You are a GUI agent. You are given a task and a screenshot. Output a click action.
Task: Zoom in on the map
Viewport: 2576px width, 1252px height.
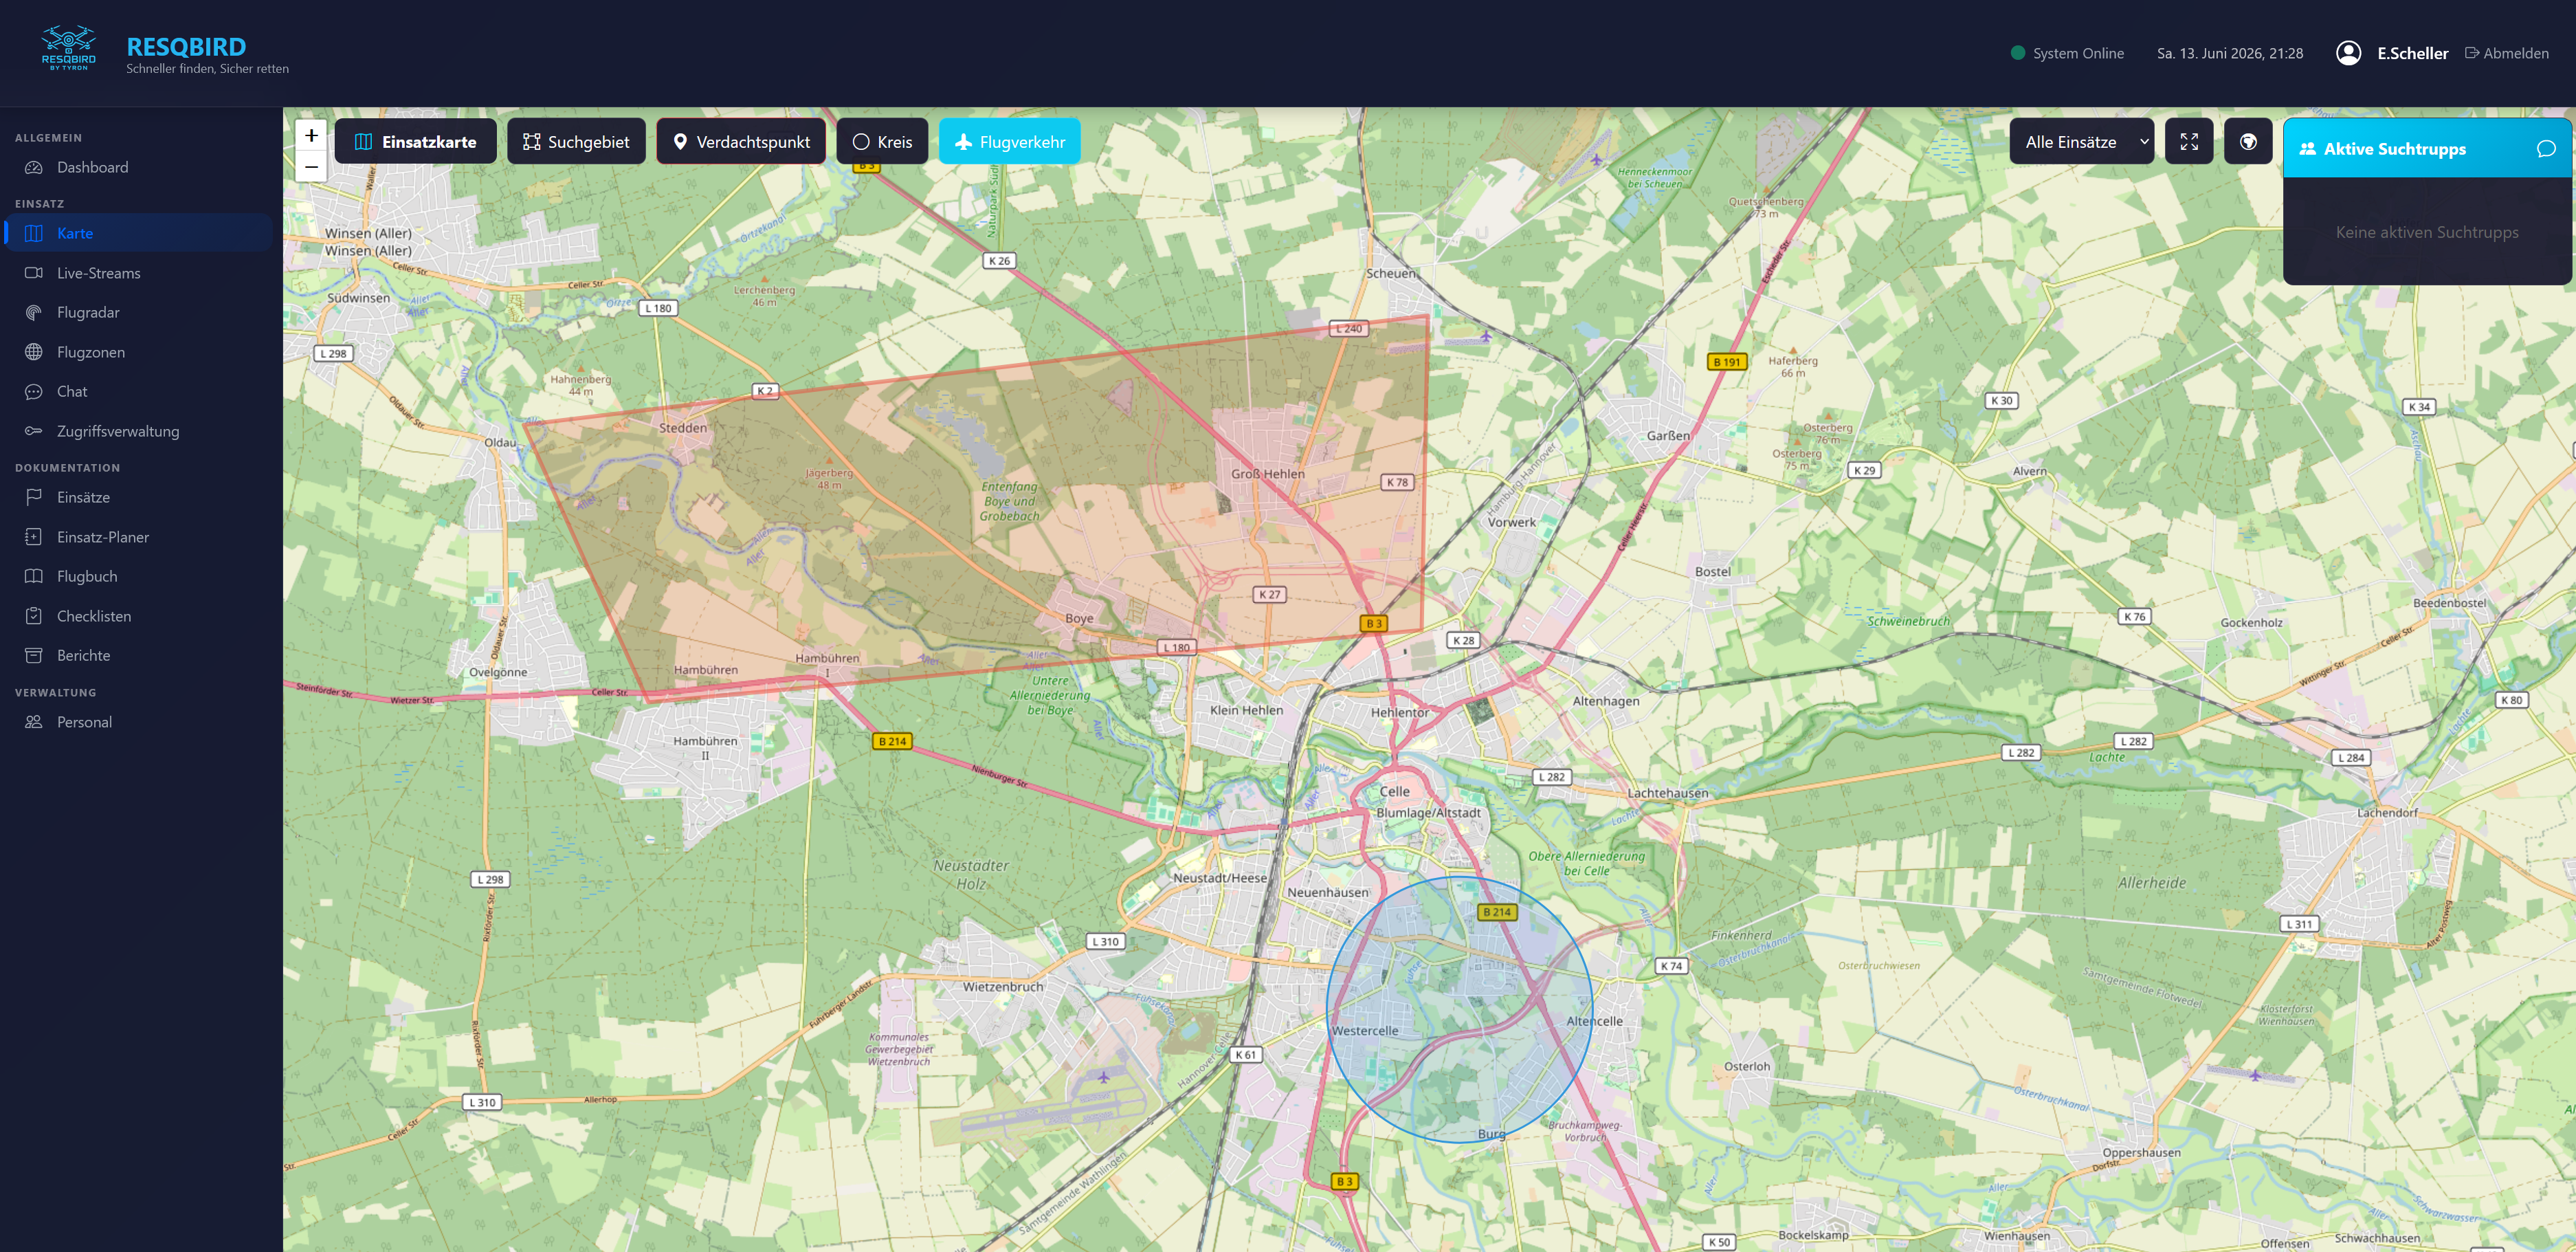click(x=311, y=135)
